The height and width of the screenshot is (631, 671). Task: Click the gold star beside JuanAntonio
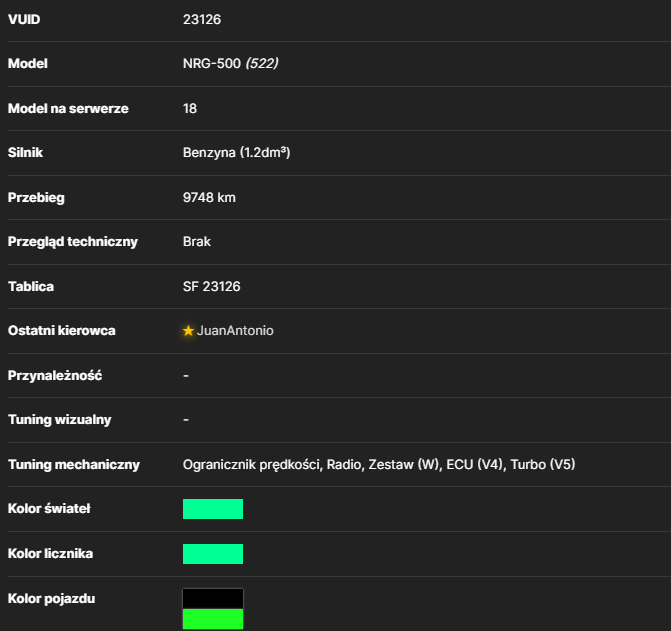(x=188, y=331)
